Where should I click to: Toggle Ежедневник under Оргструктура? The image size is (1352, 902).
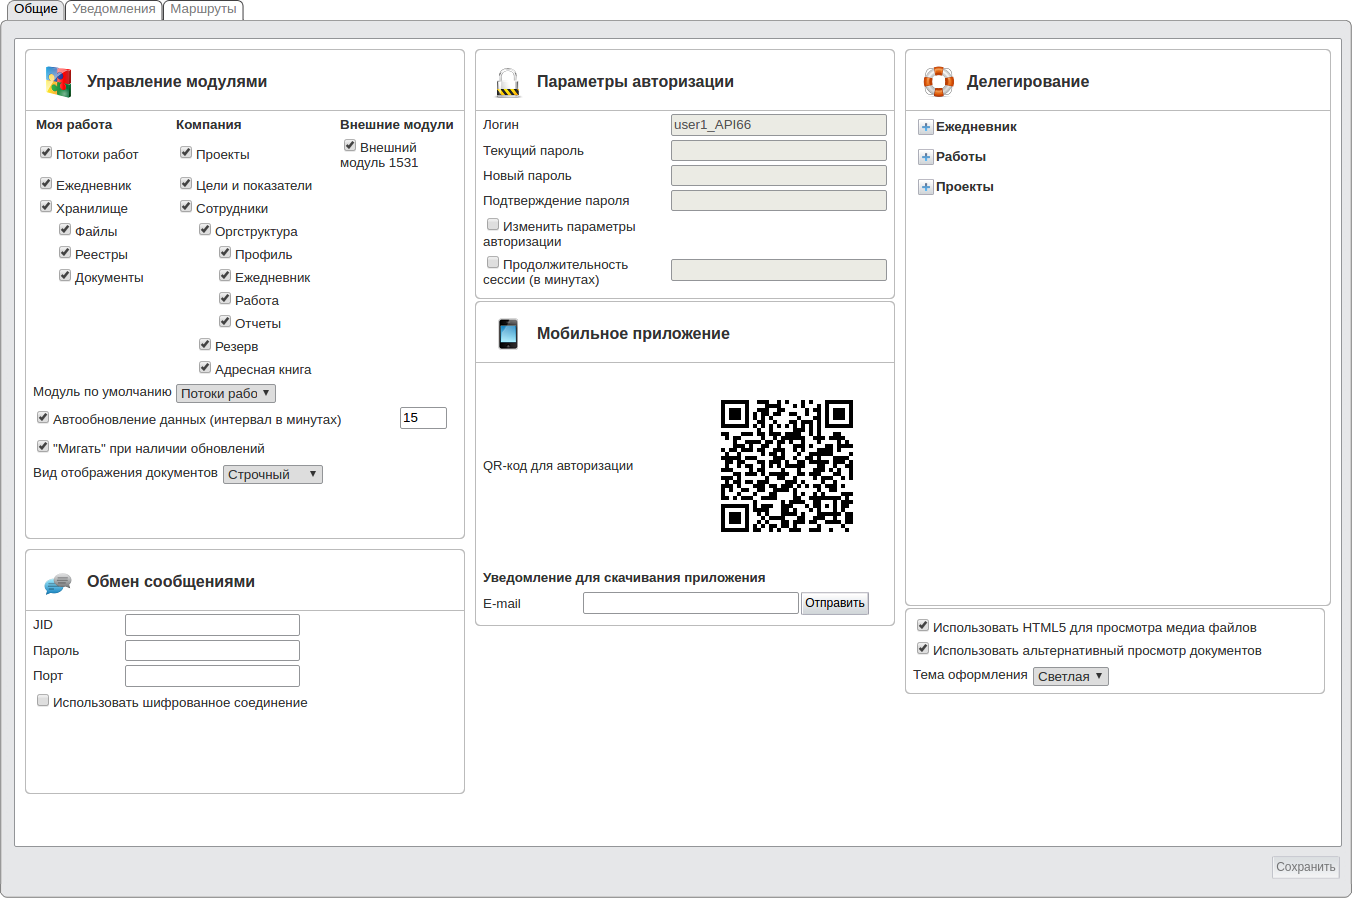[x=225, y=275]
